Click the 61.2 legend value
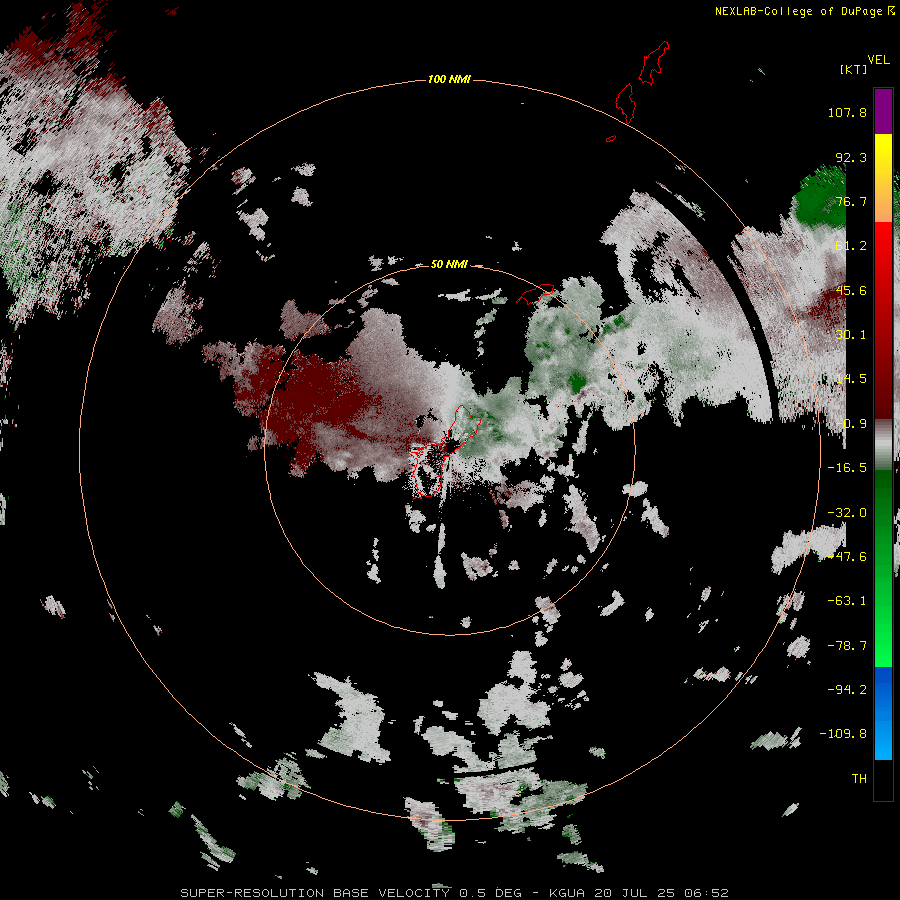Viewport: 900px width, 900px height. click(x=851, y=246)
